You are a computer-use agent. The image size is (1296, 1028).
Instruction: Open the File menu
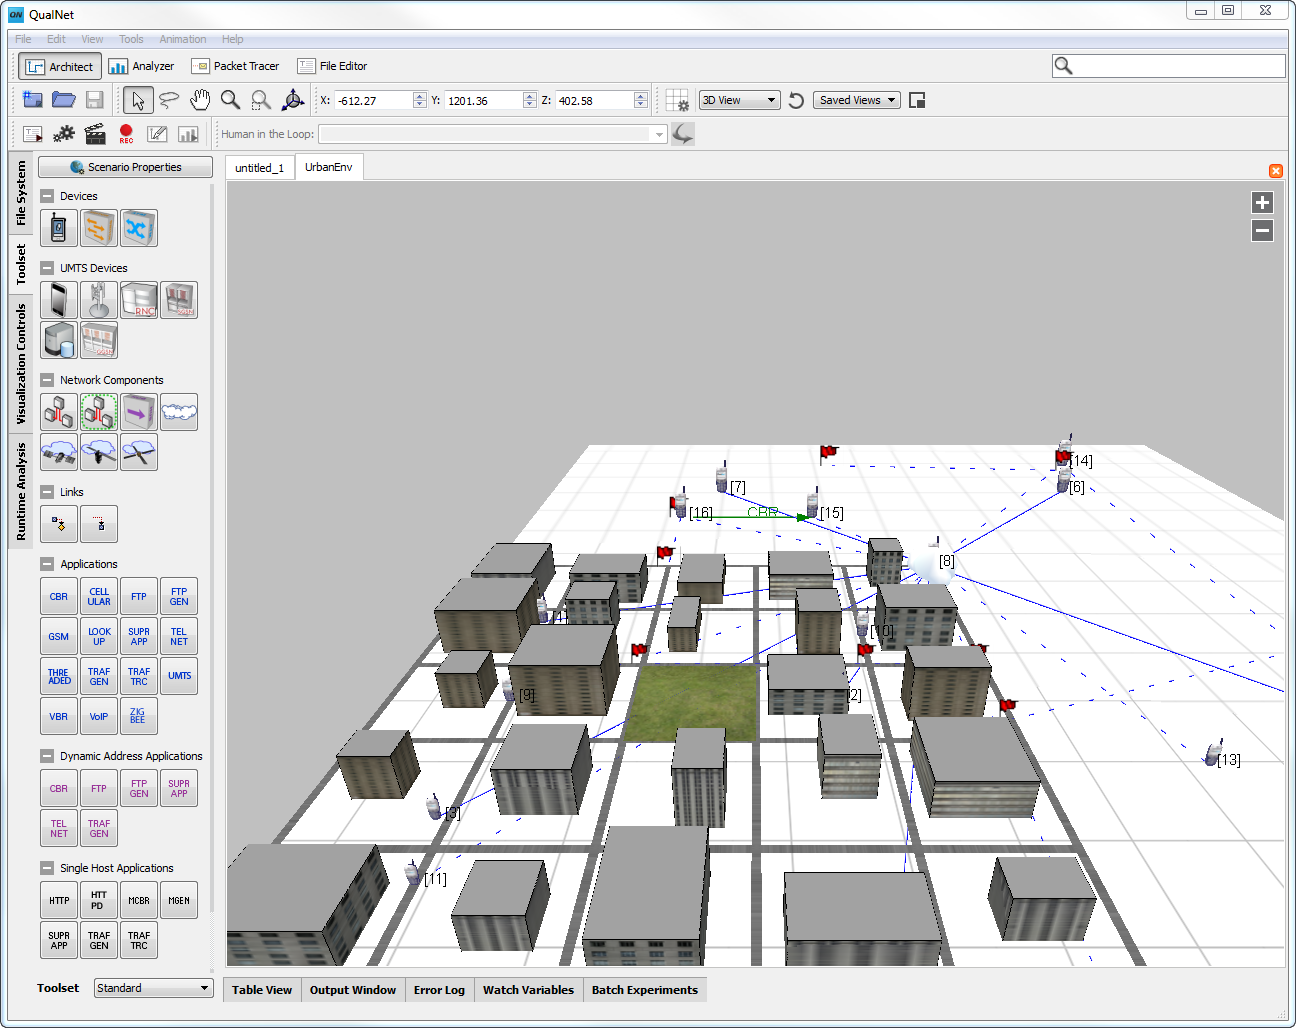tap(23, 39)
